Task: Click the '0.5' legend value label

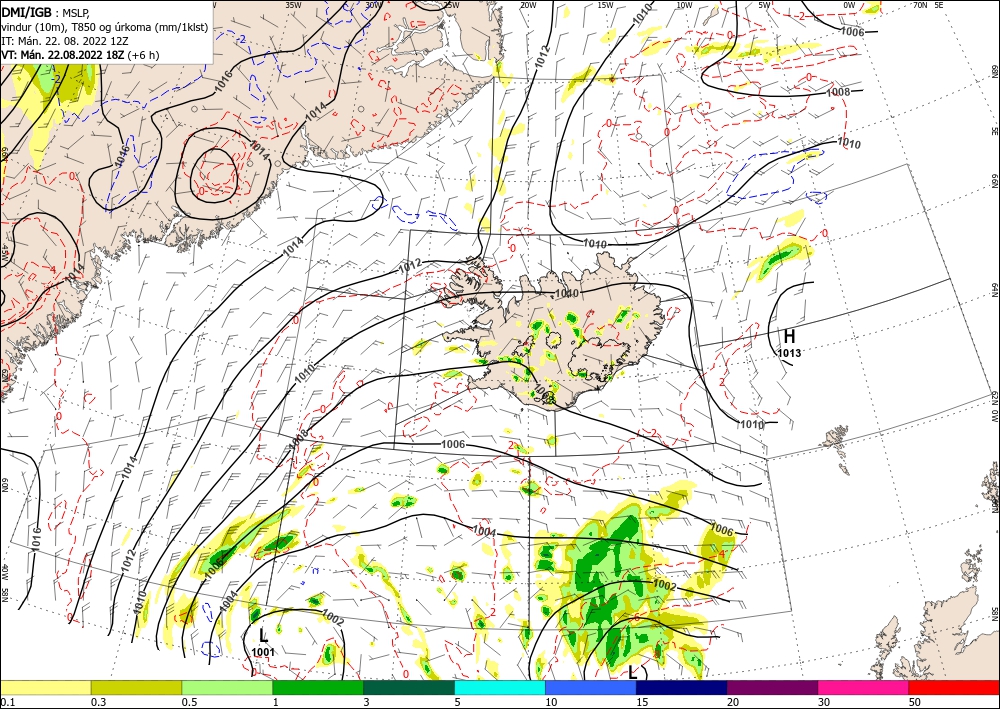Action: pyautogui.click(x=188, y=702)
